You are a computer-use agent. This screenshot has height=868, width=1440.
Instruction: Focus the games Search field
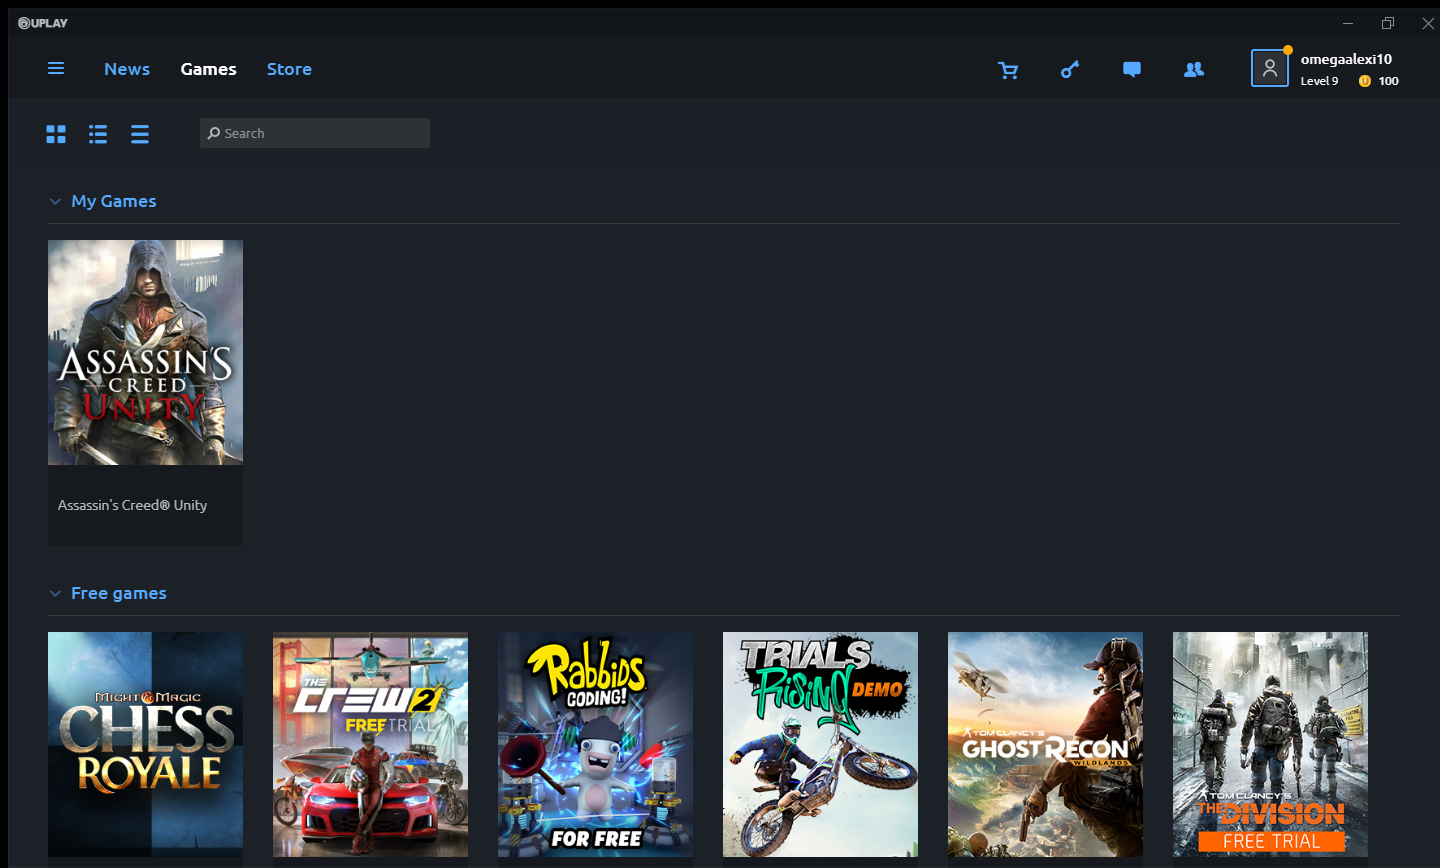coord(315,133)
